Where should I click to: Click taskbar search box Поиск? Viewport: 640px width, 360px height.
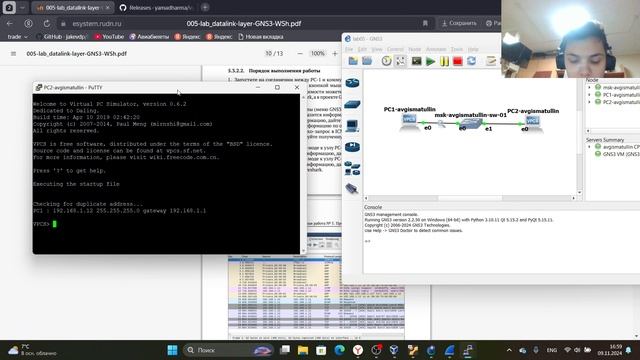pos(227,350)
